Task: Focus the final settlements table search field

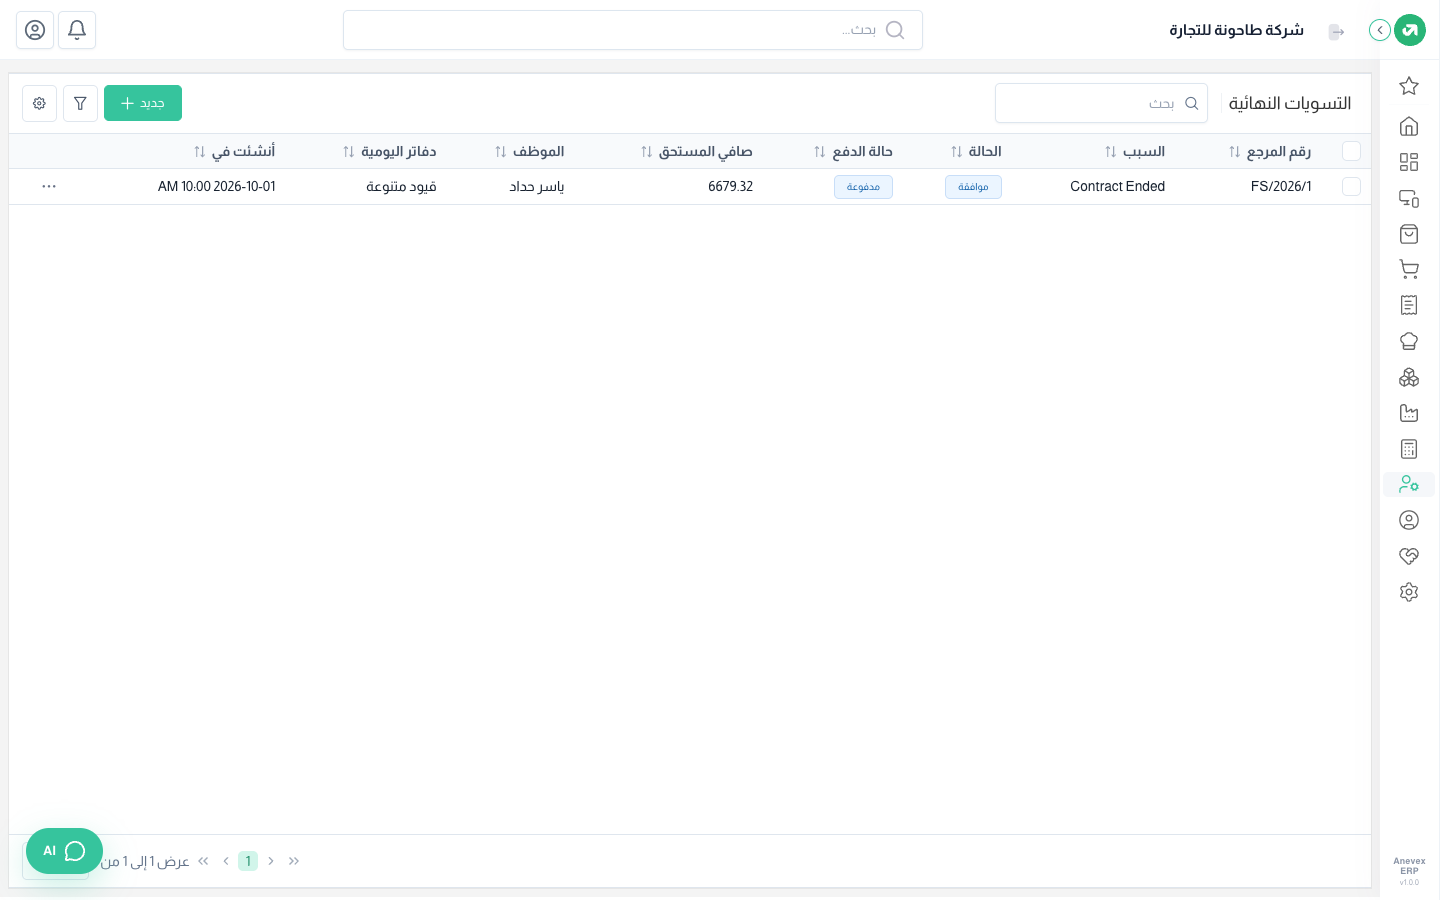Action: [x=1101, y=103]
